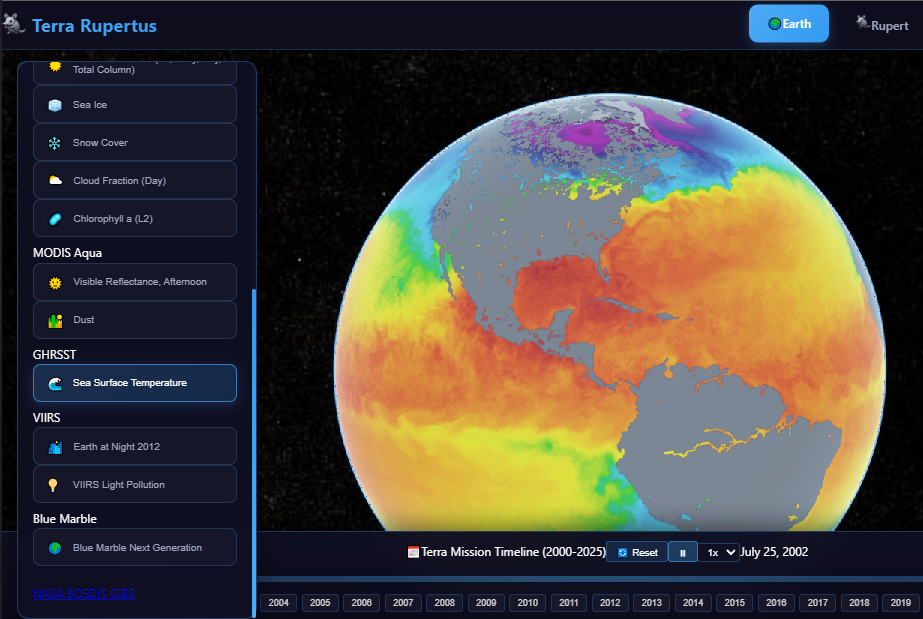This screenshot has width=923, height=619.
Task: Deselect the active Sea Surface Temperature layer
Action: click(135, 383)
